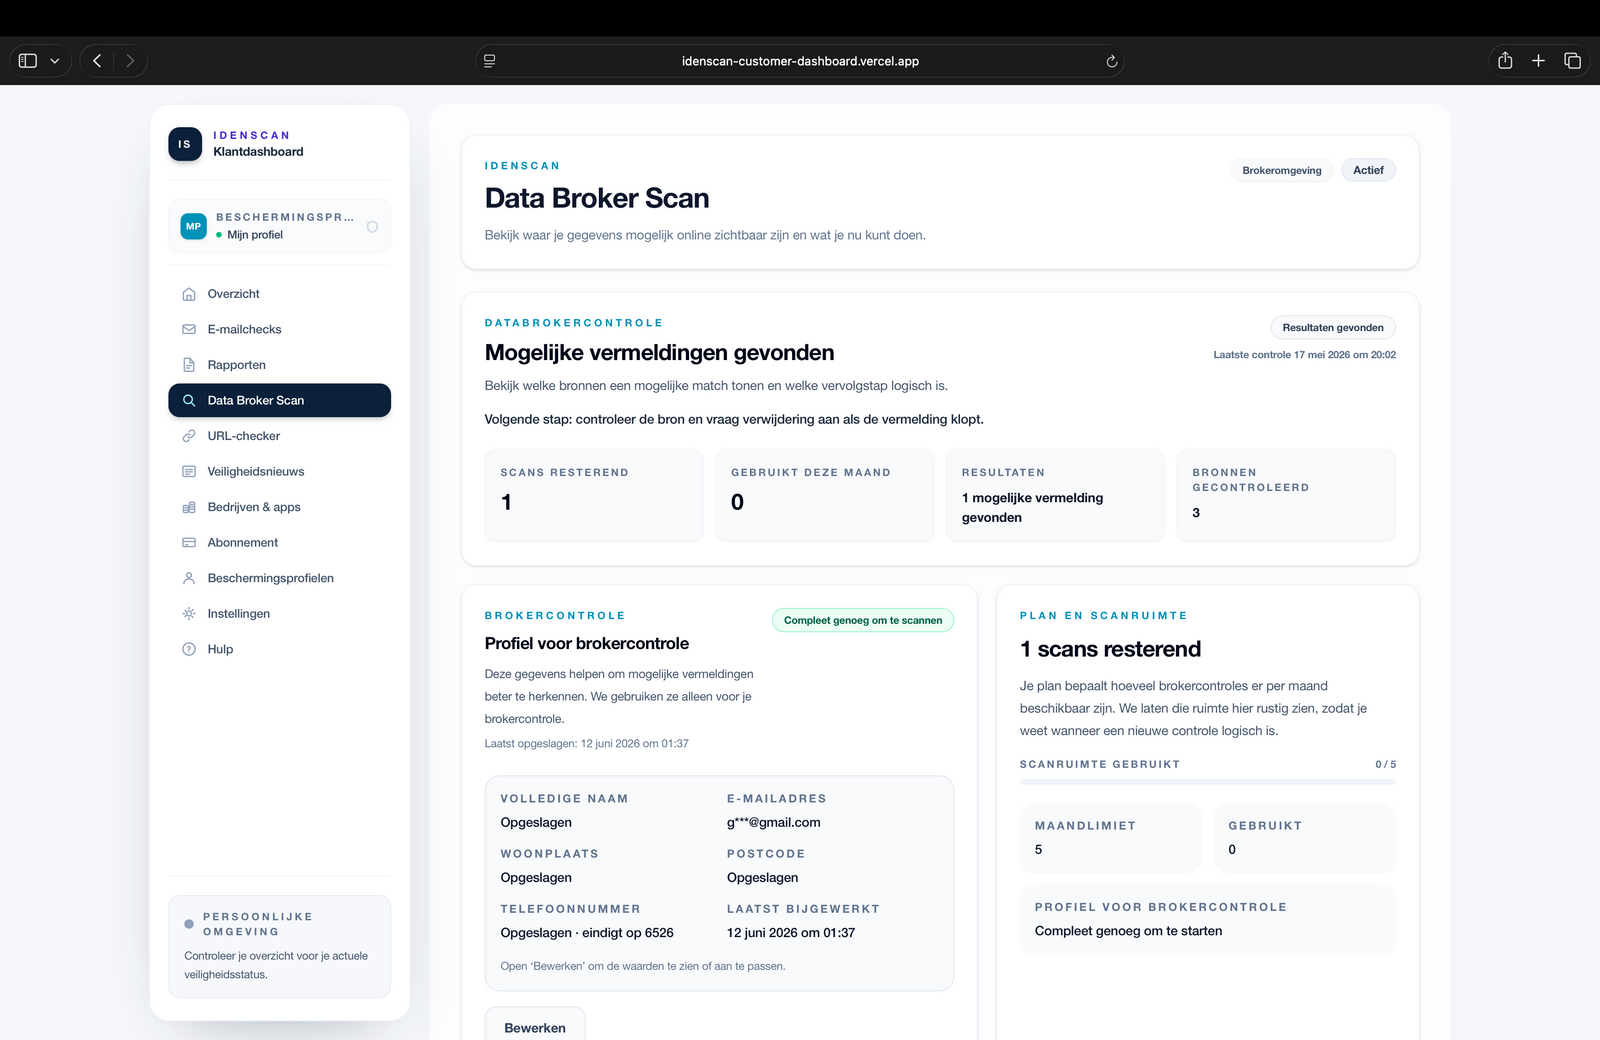
Task: Open the Overzicht menu item
Action: pyautogui.click(x=280, y=294)
